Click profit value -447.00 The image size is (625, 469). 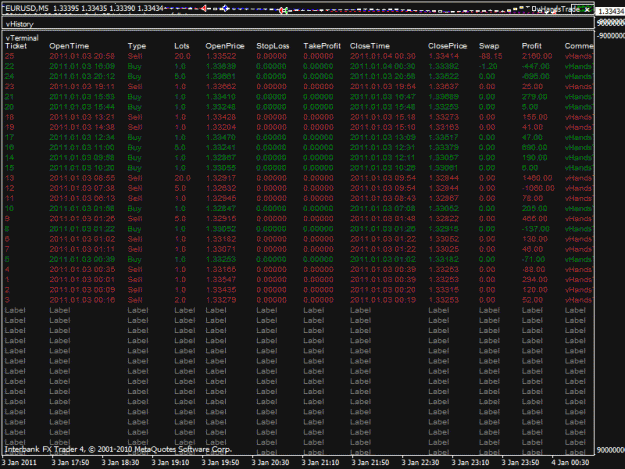[x=536, y=67]
